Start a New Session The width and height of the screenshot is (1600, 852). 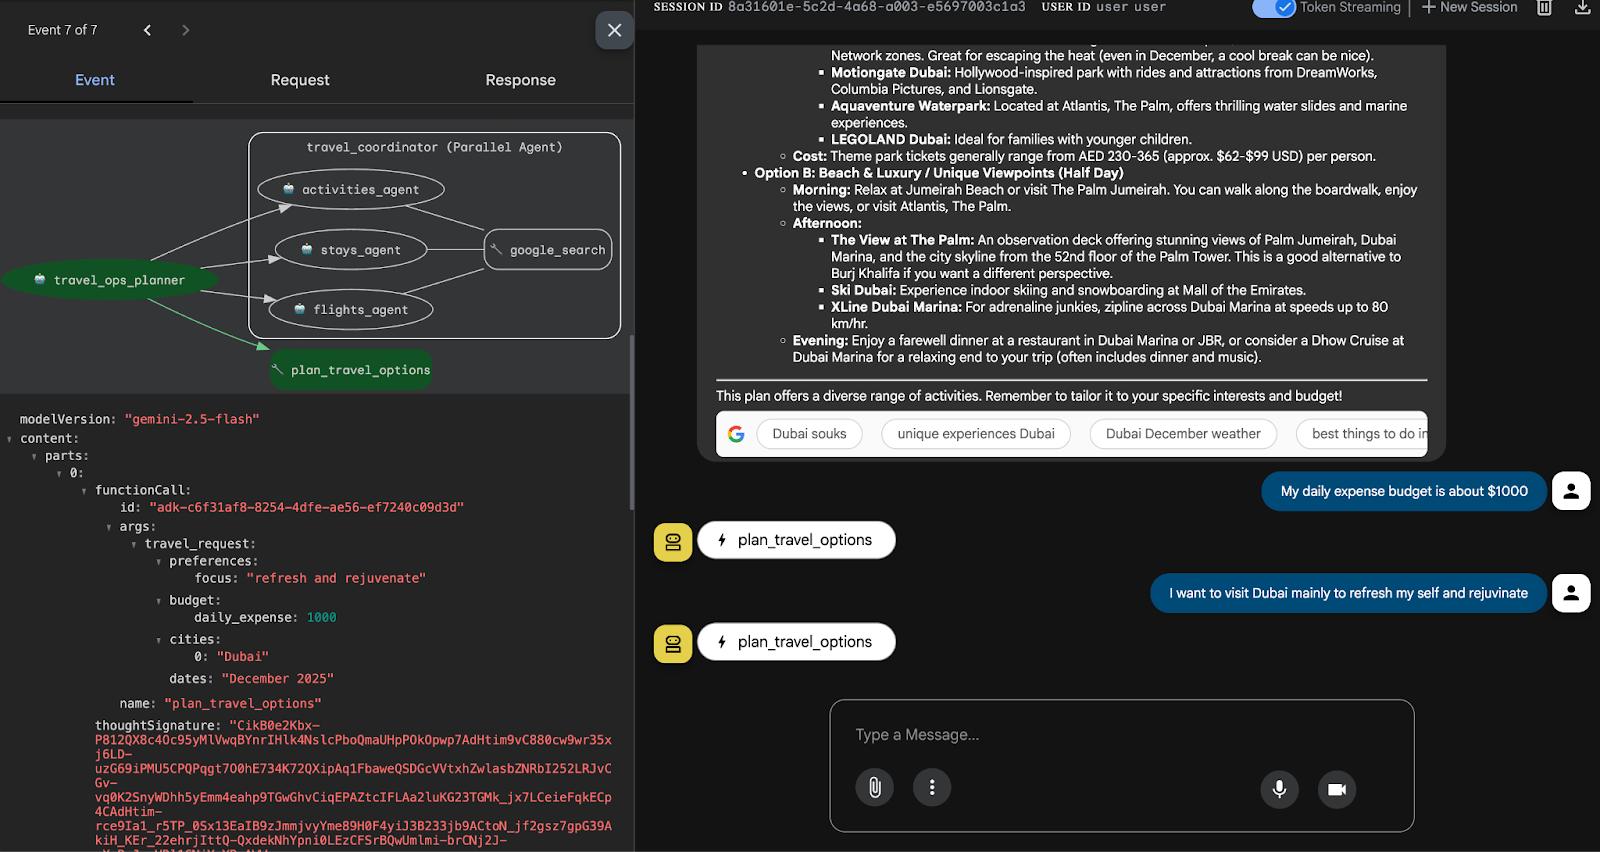click(x=1469, y=8)
